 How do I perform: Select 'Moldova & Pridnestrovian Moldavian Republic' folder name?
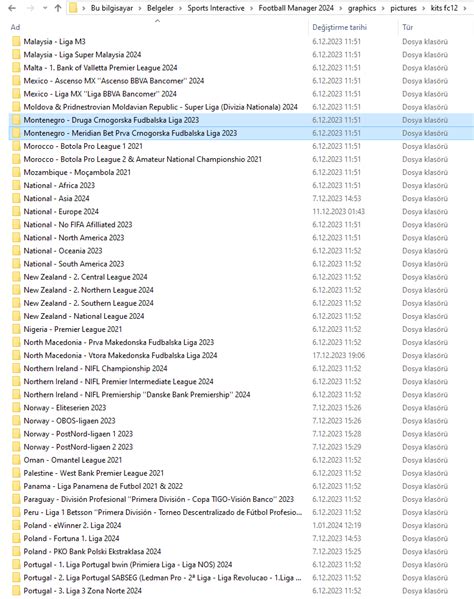(160, 107)
